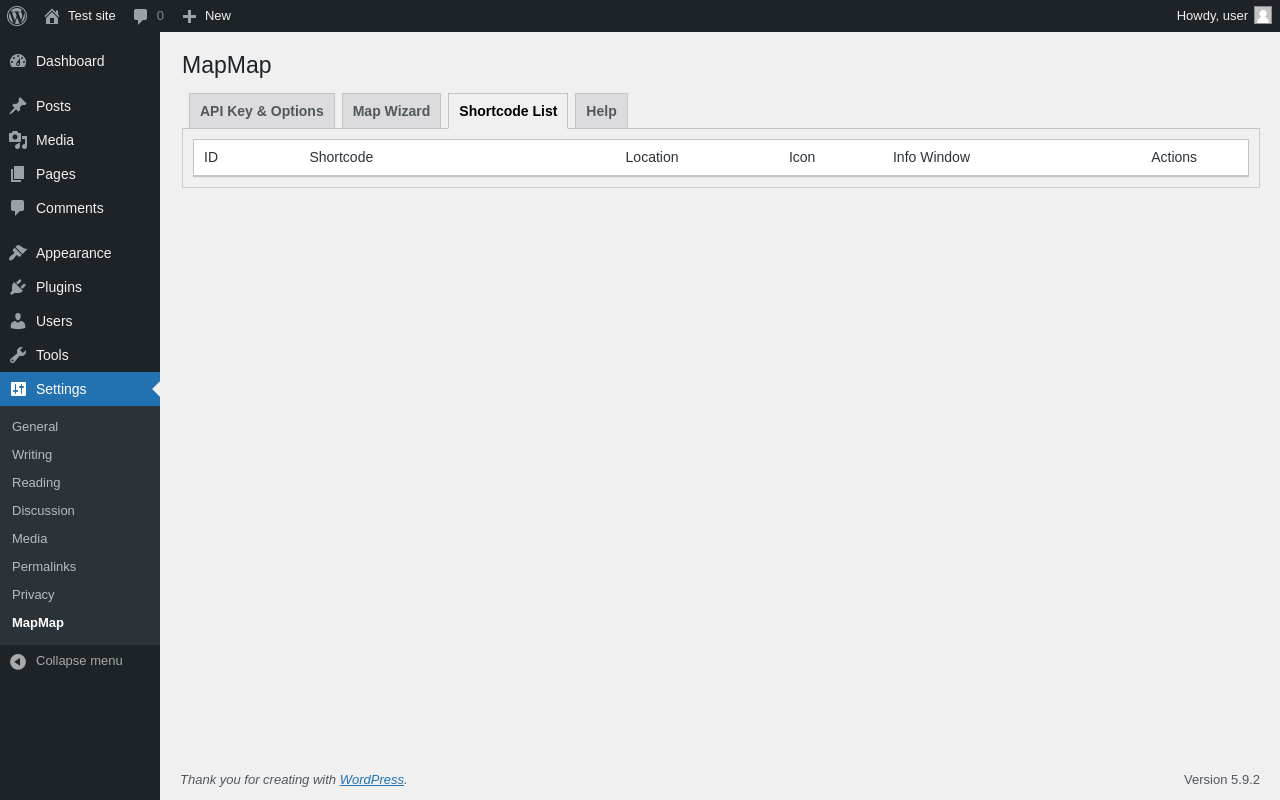1280x800 pixels.
Task: Click the Actions column header
Action: [x=1174, y=157]
